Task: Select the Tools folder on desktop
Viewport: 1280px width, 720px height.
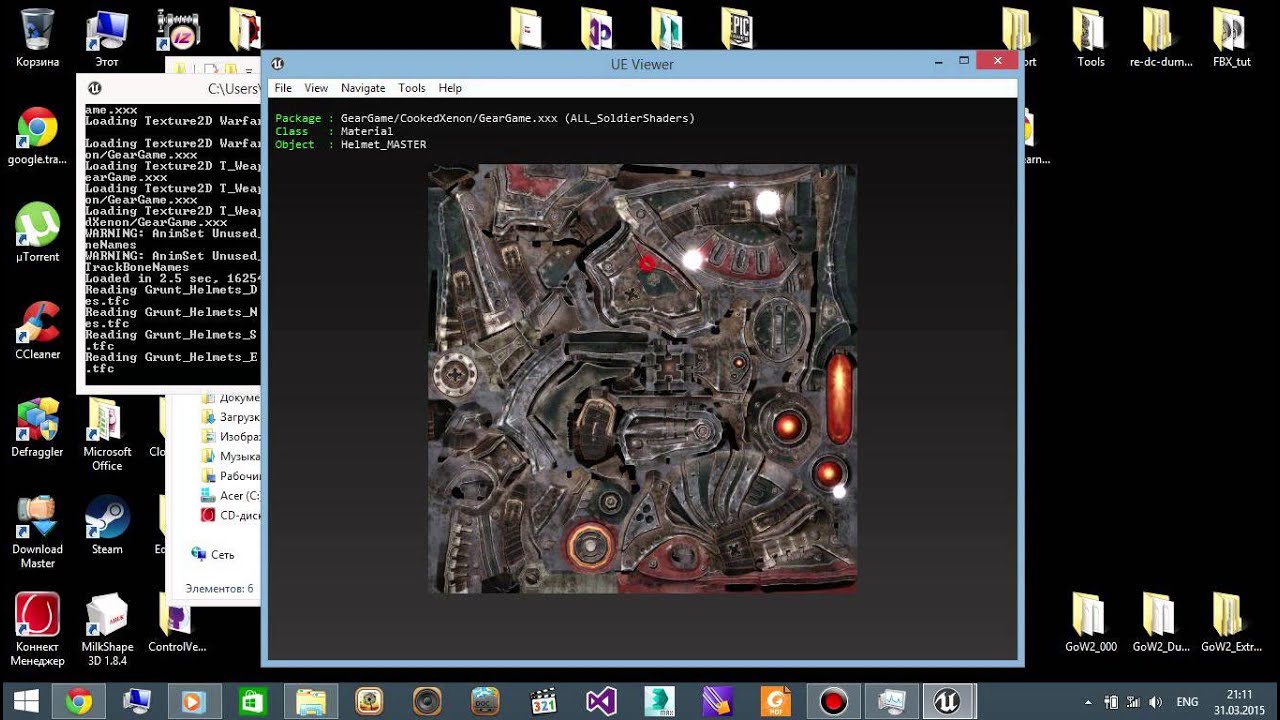Action: tap(1091, 38)
